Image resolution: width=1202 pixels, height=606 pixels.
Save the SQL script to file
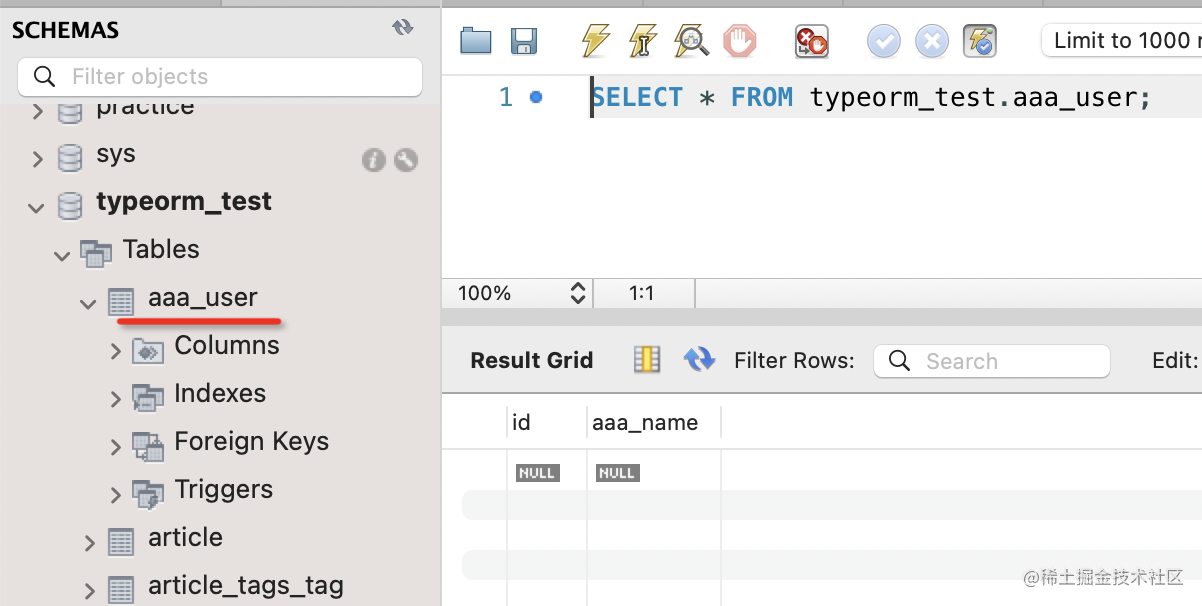pyautogui.click(x=524, y=41)
